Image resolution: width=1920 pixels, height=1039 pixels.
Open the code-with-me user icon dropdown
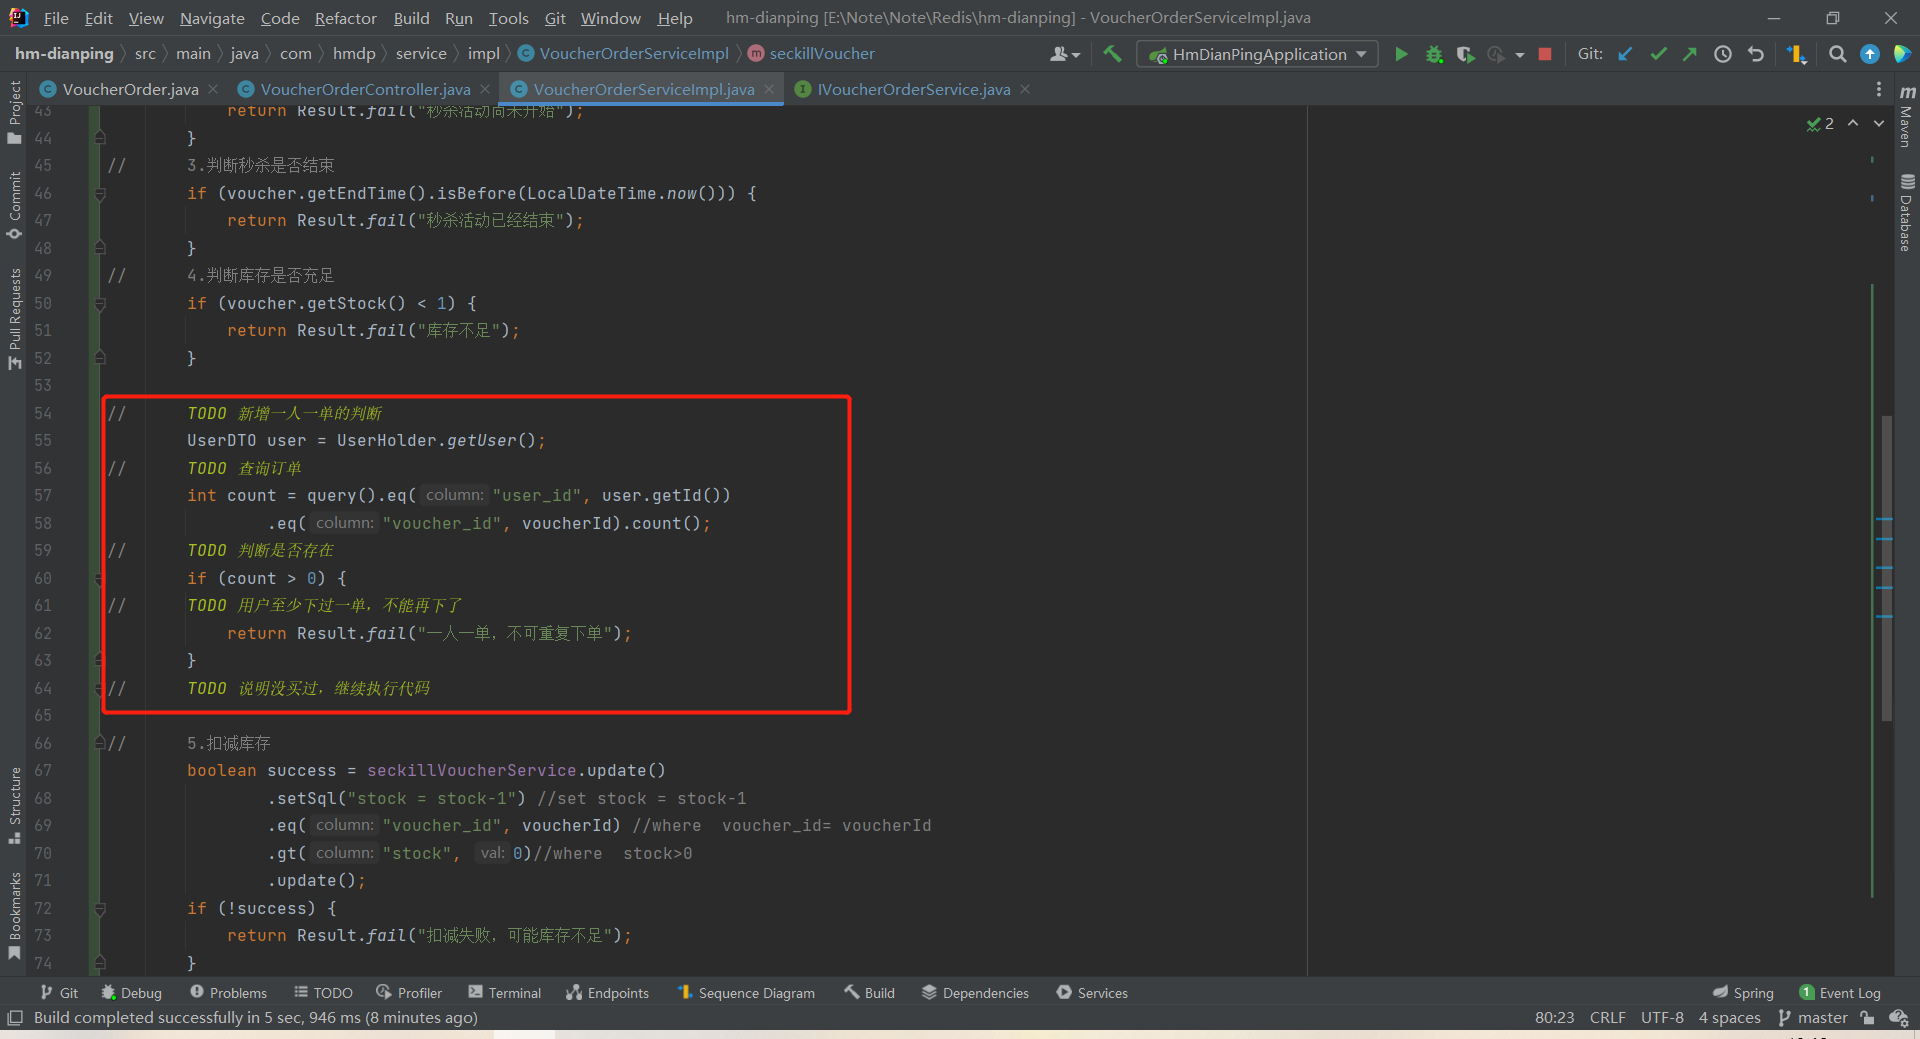click(1065, 54)
